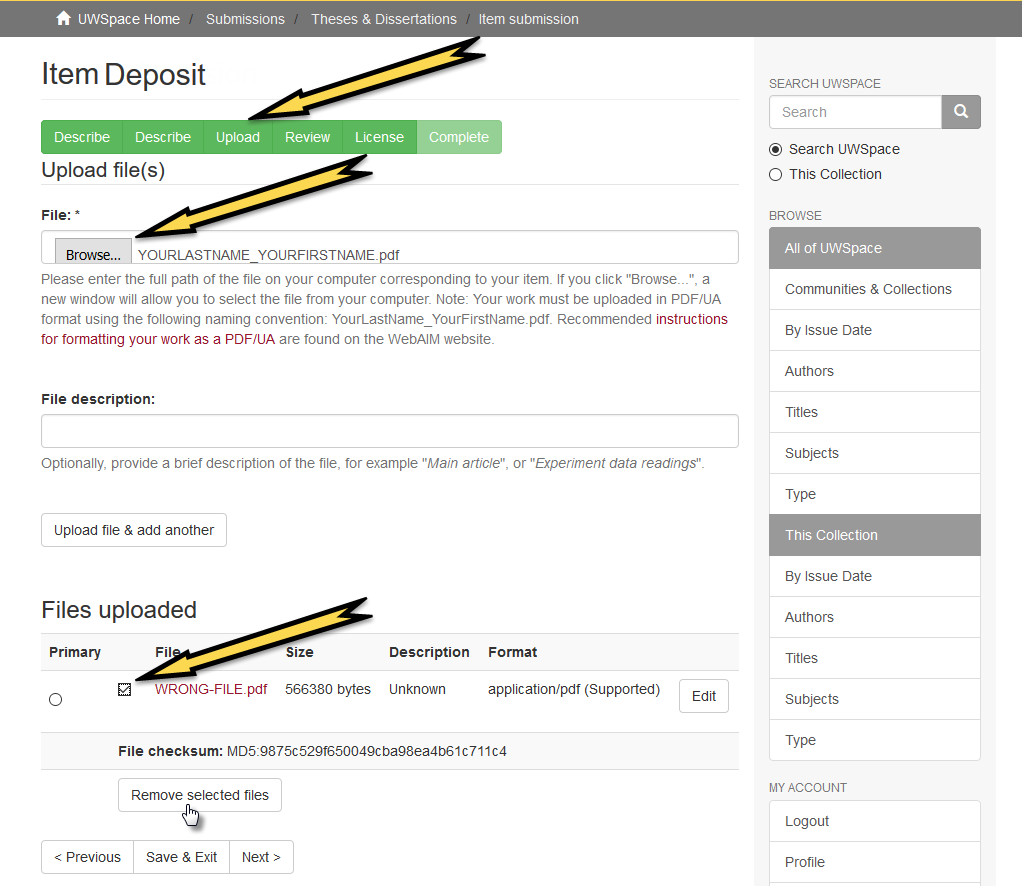This screenshot has height=886, width=1022.
Task: Click Remove selected files
Action: tap(199, 794)
